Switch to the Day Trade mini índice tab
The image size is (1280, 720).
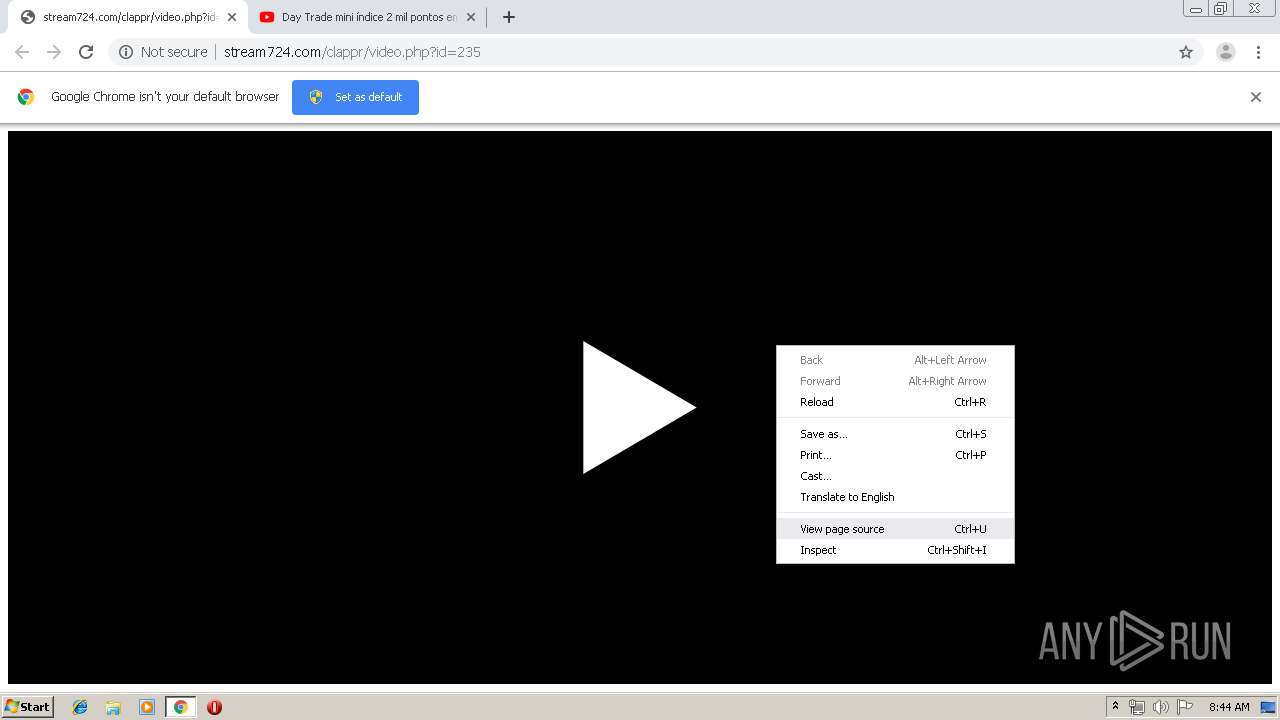coord(366,17)
